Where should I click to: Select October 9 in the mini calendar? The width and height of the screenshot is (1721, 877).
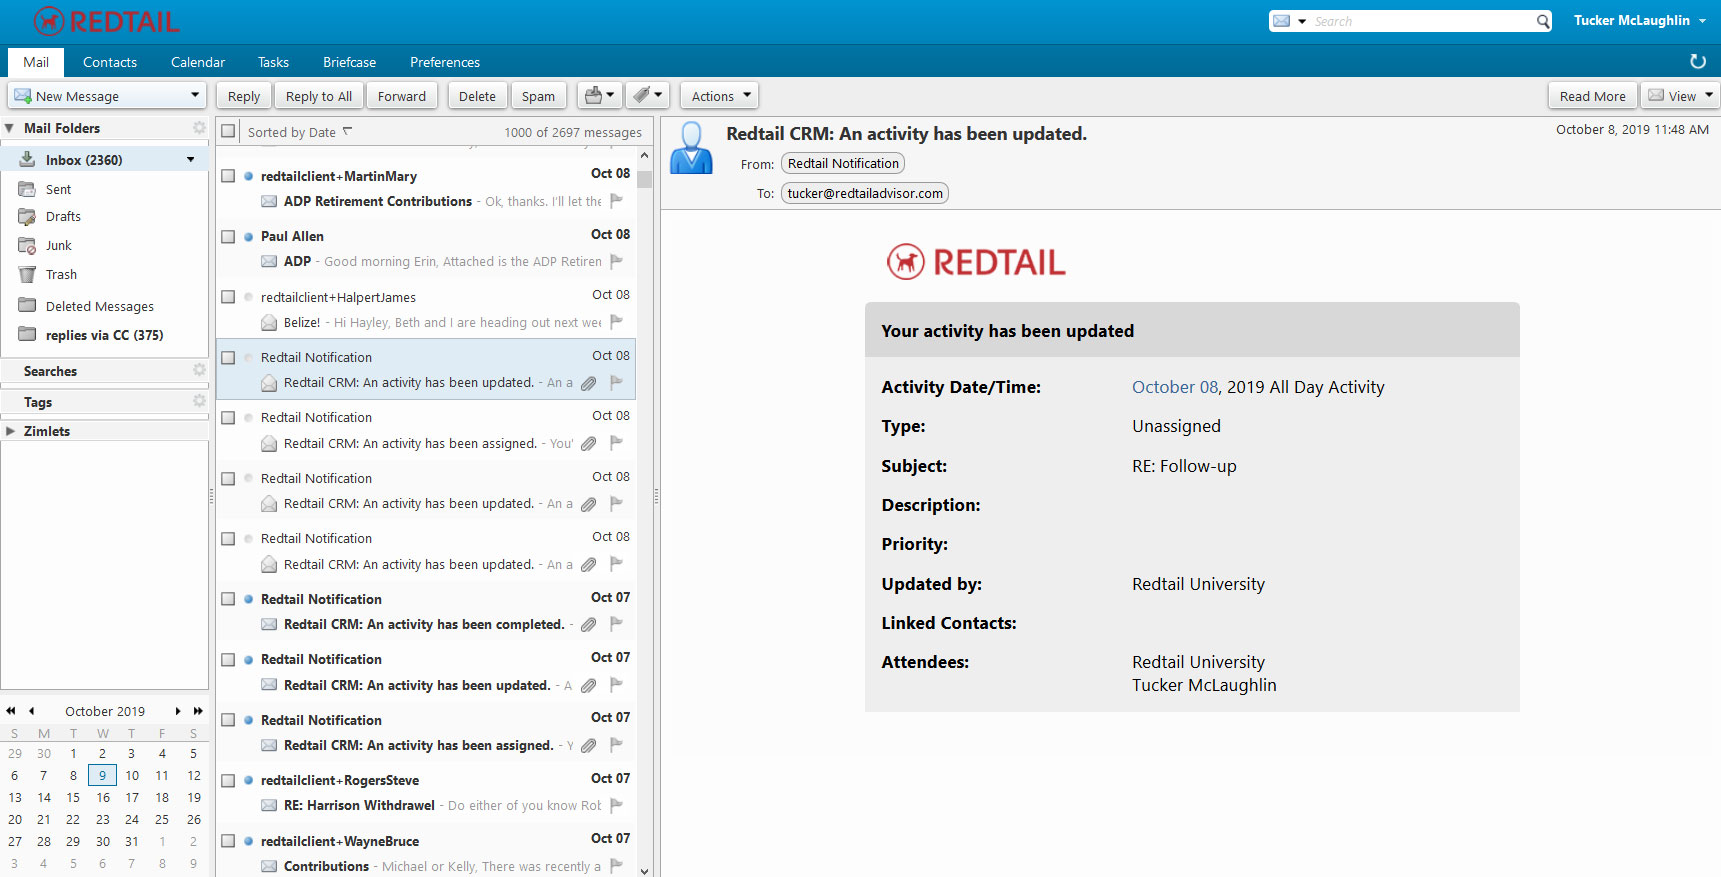tap(102, 775)
